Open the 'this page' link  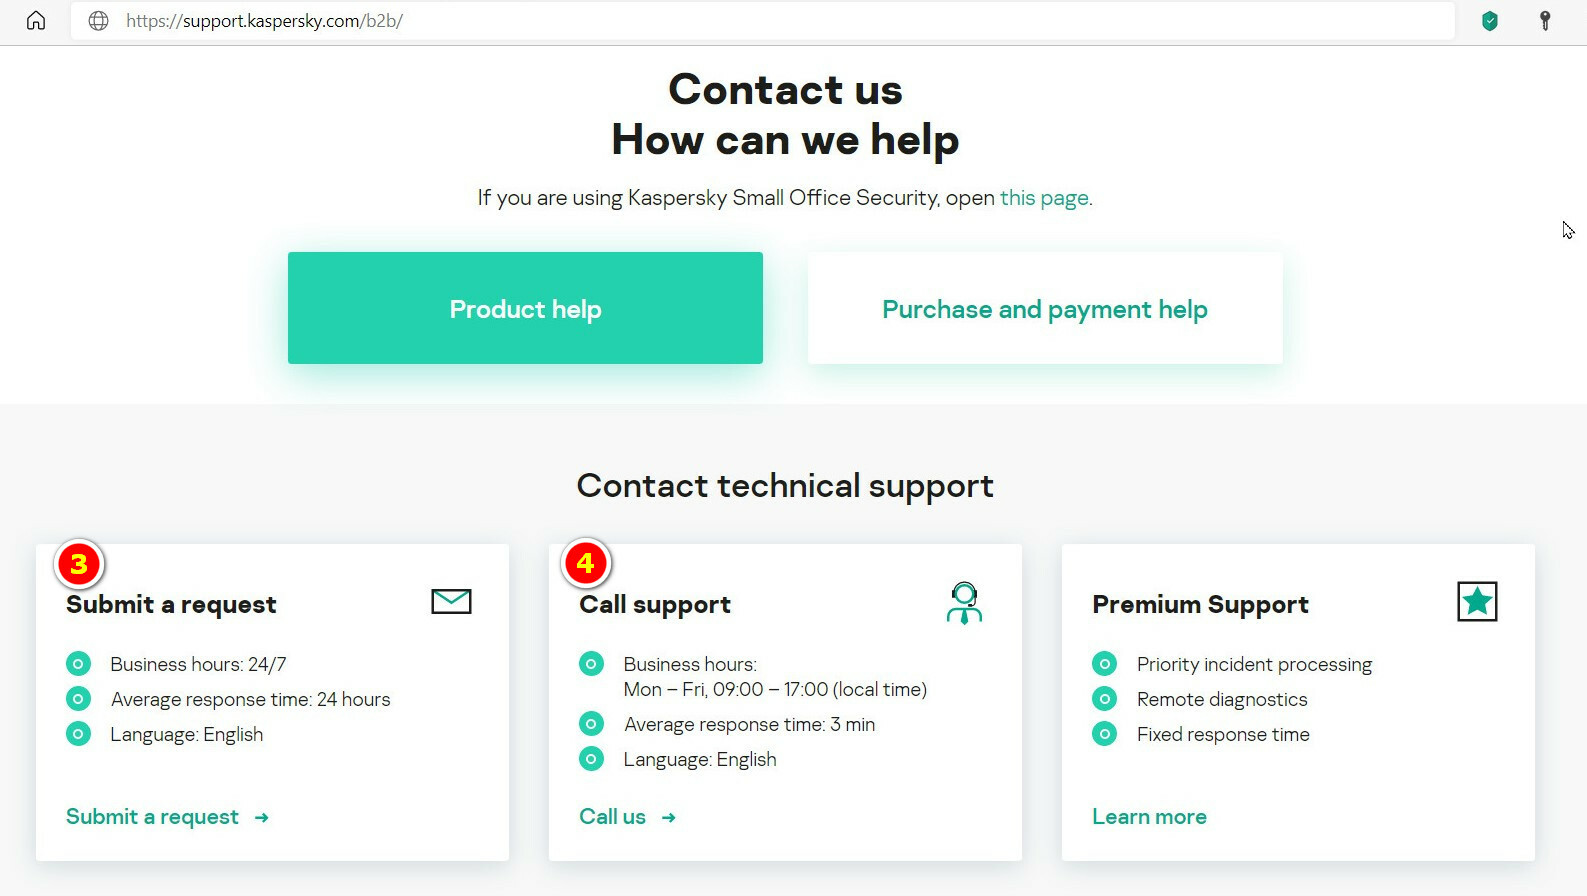pos(1044,198)
